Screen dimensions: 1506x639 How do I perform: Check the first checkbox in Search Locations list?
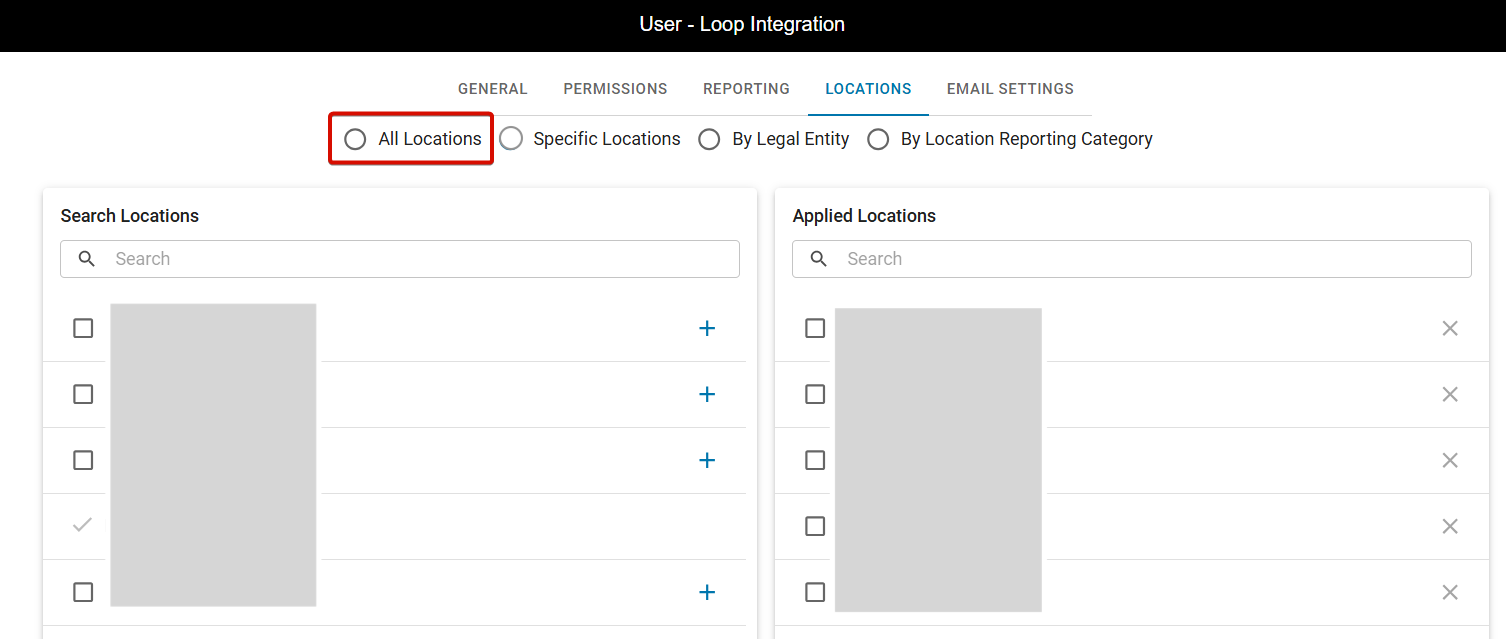(83, 328)
